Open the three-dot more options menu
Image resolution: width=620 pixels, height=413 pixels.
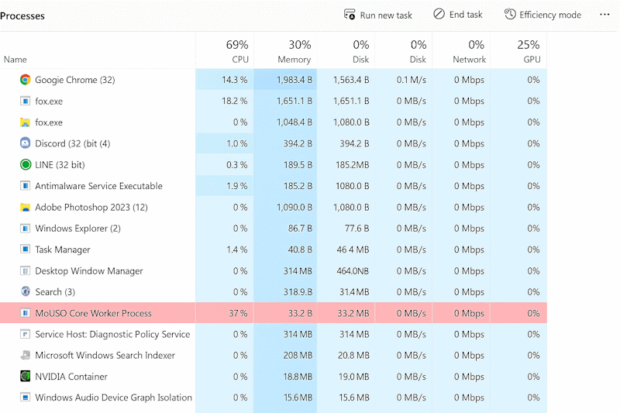pyautogui.click(x=605, y=15)
